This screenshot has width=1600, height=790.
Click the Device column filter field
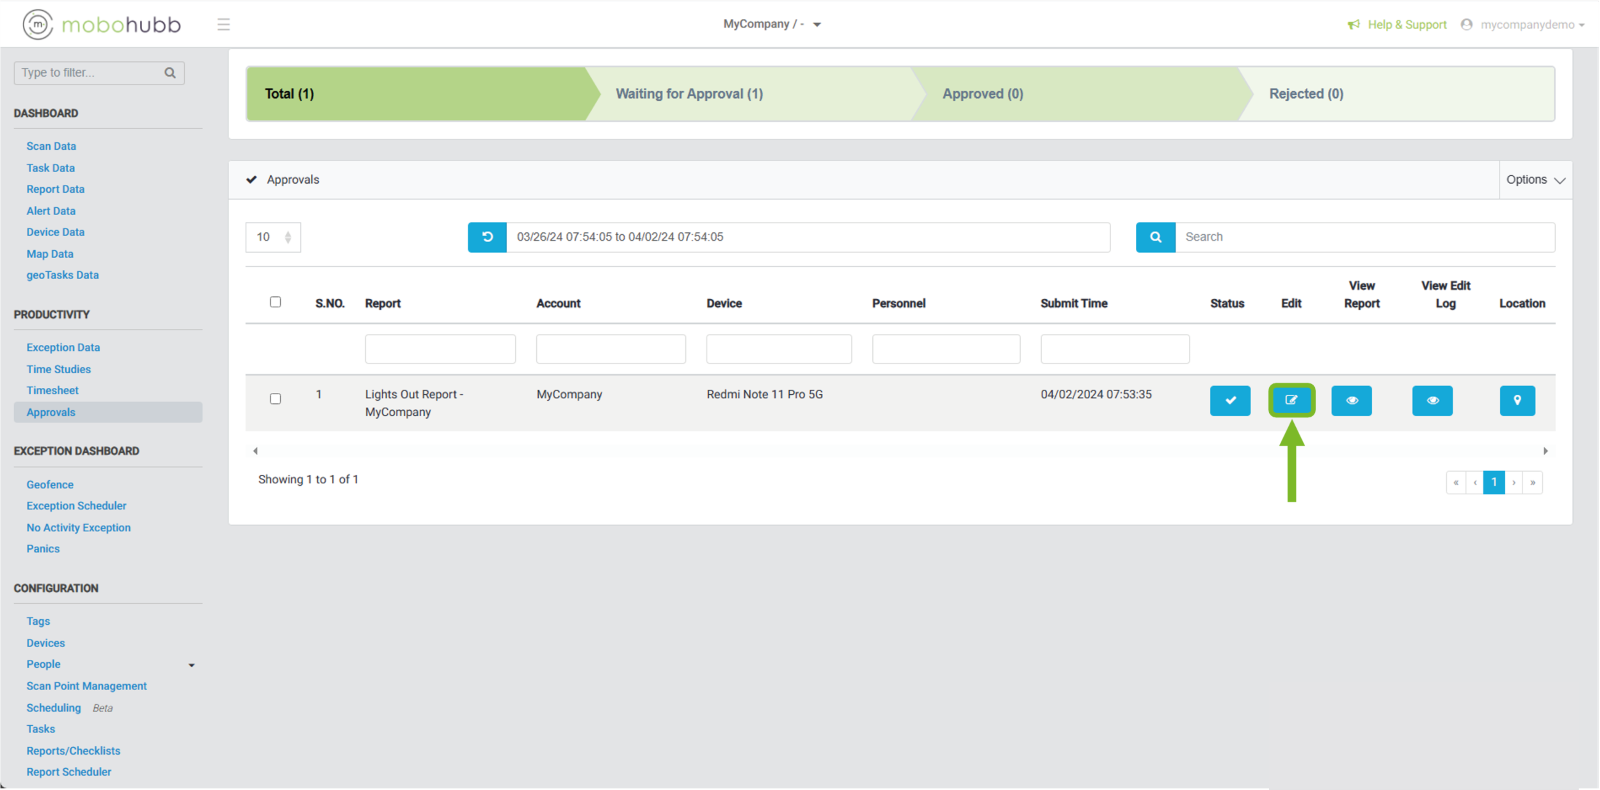(778, 349)
